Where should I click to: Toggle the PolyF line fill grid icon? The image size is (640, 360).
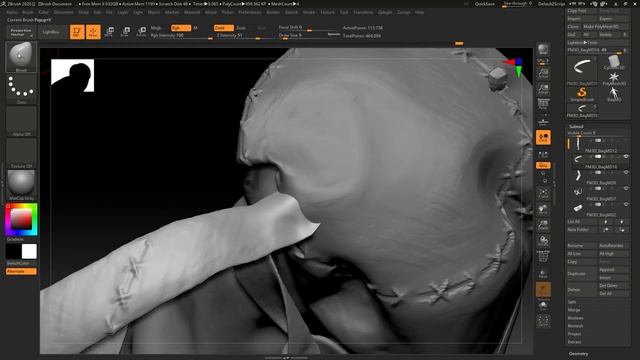[543, 257]
